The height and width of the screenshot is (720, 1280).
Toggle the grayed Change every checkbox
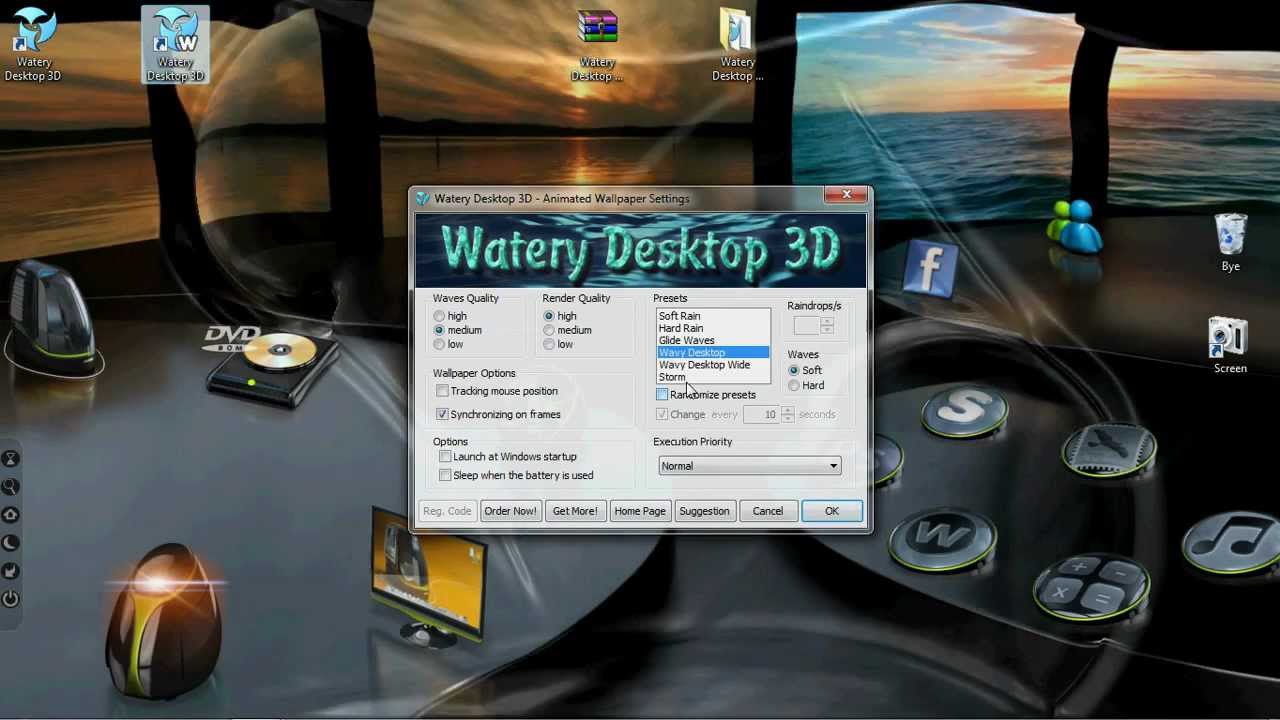(x=662, y=414)
